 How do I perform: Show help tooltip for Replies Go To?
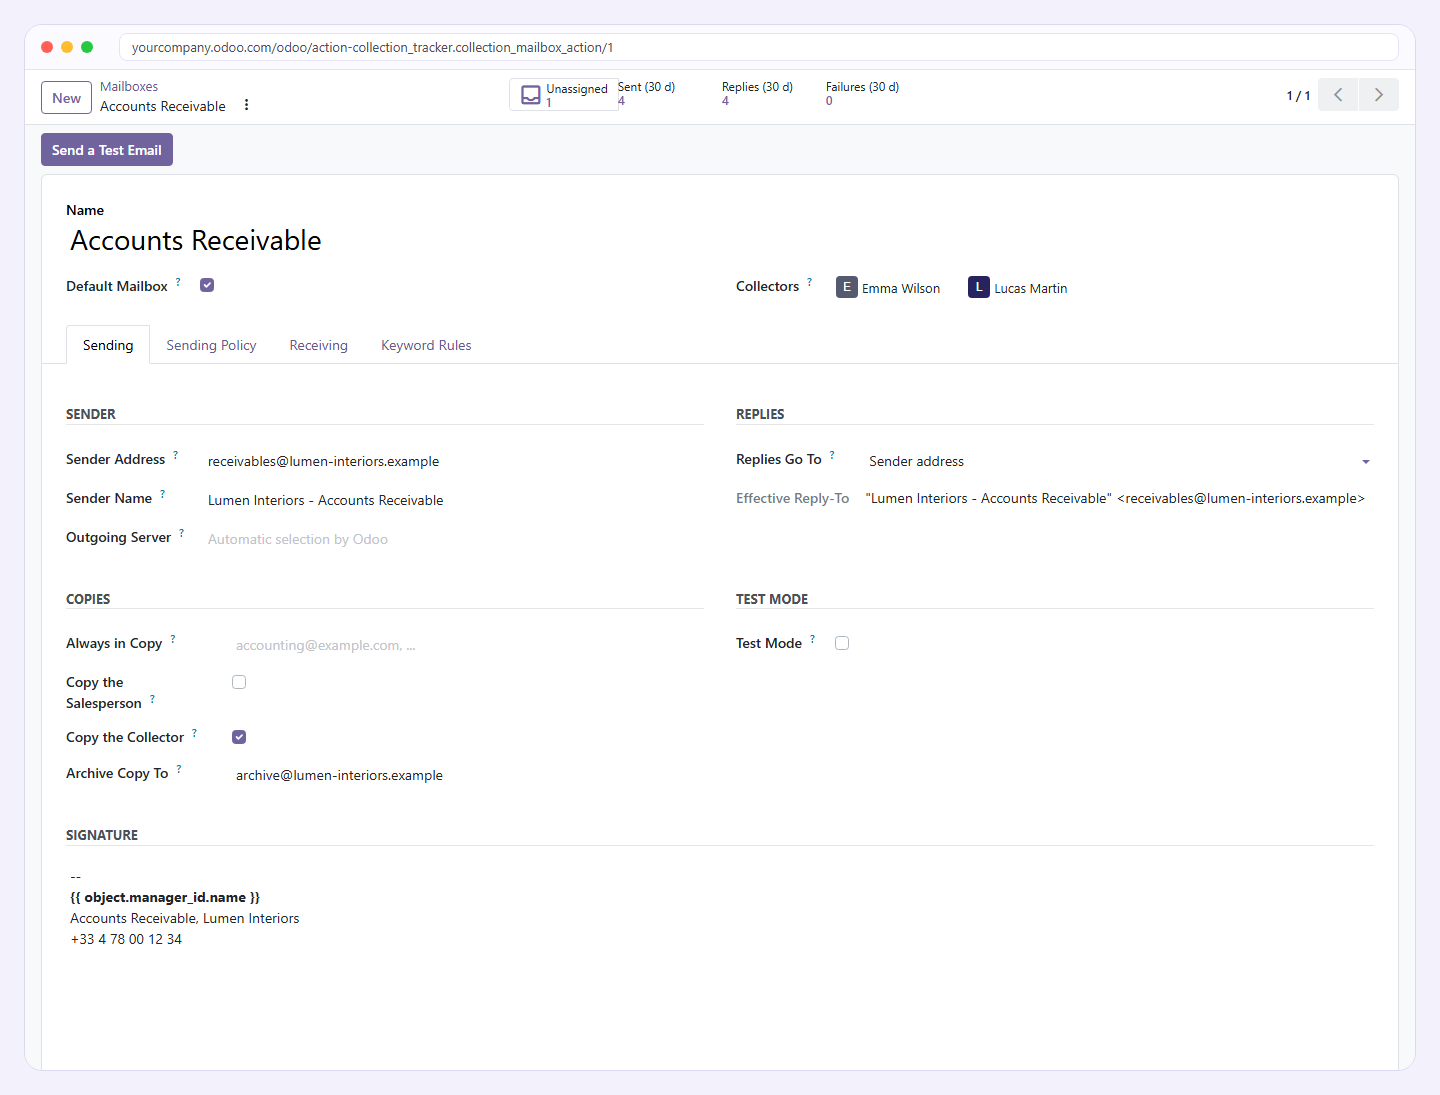(x=832, y=455)
